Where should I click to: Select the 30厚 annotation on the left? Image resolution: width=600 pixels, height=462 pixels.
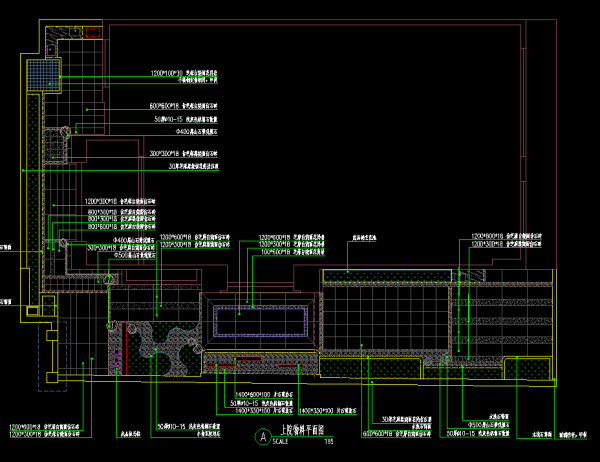tap(192, 166)
